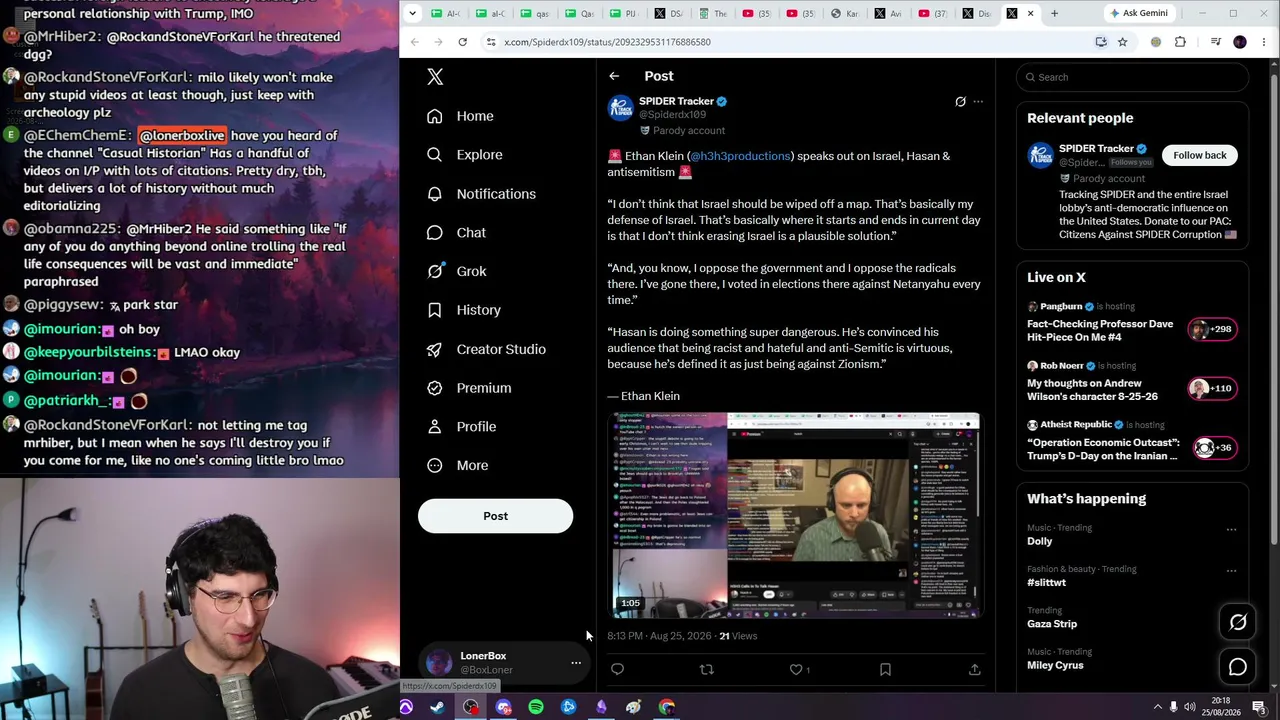Viewport: 1280px width, 720px height.
Task: Open Chat in X sidebar
Action: click(x=456, y=233)
